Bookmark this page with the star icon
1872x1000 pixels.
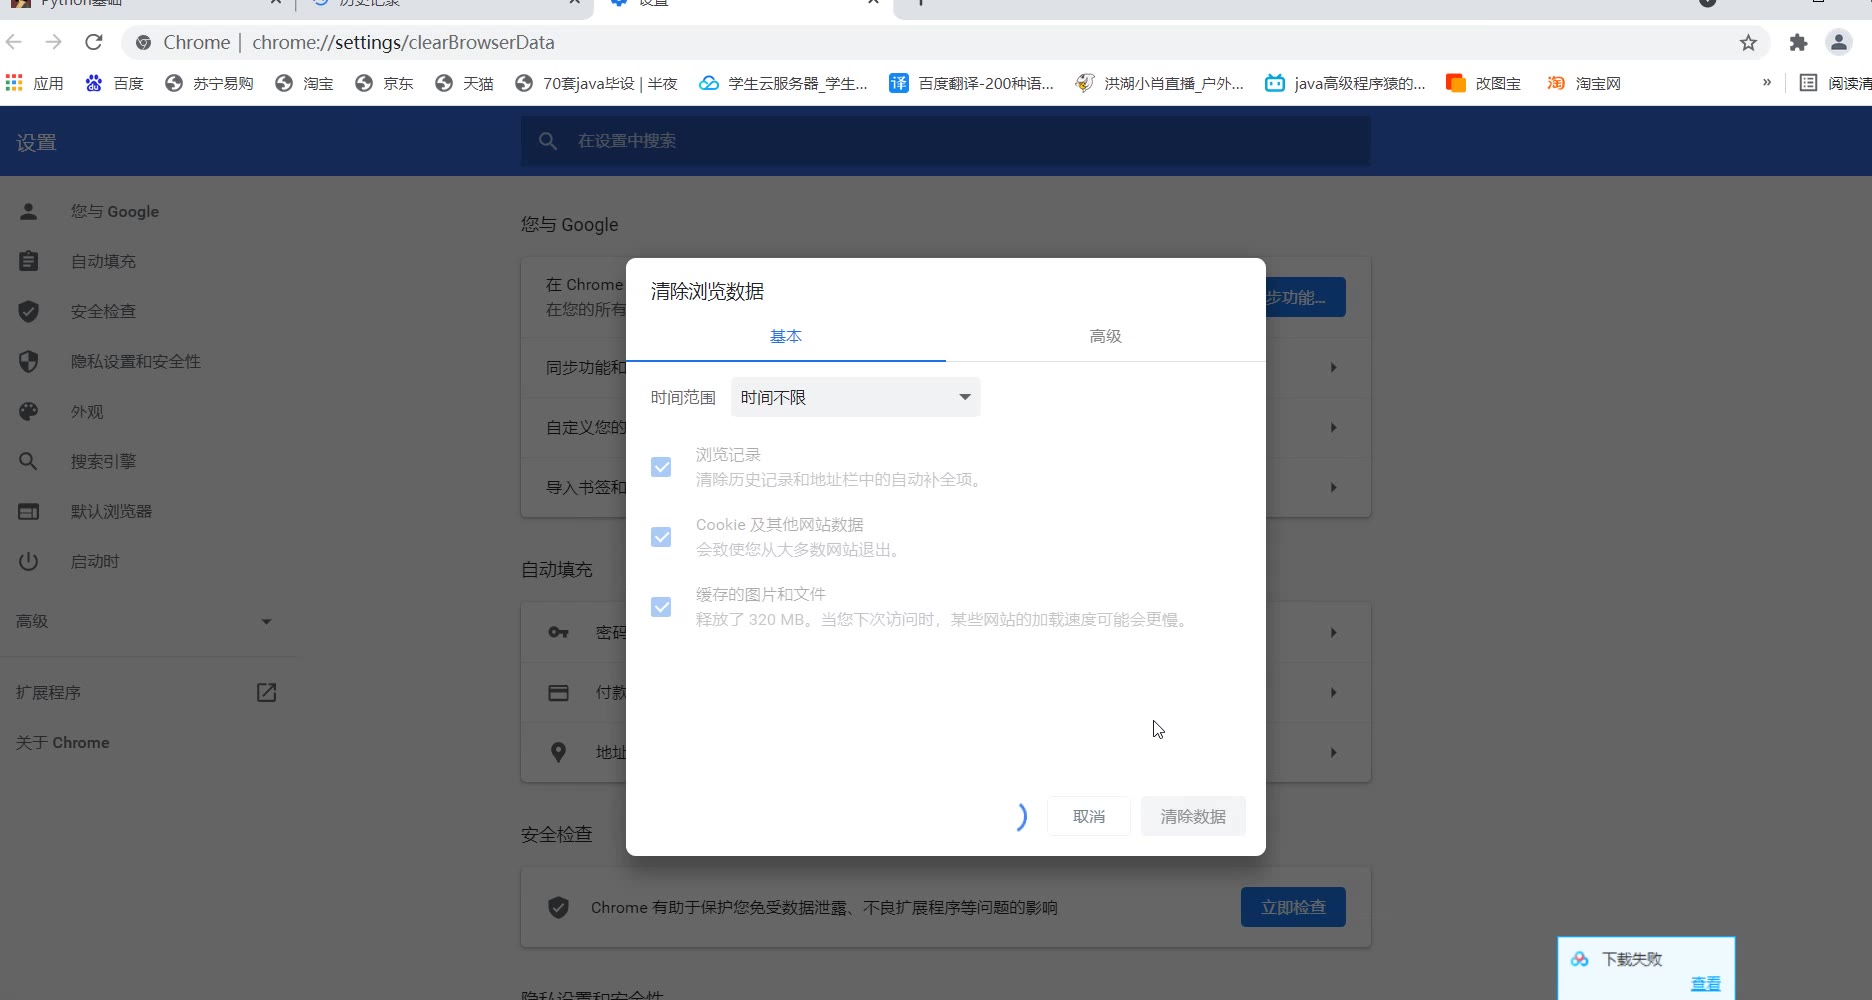[x=1748, y=42]
